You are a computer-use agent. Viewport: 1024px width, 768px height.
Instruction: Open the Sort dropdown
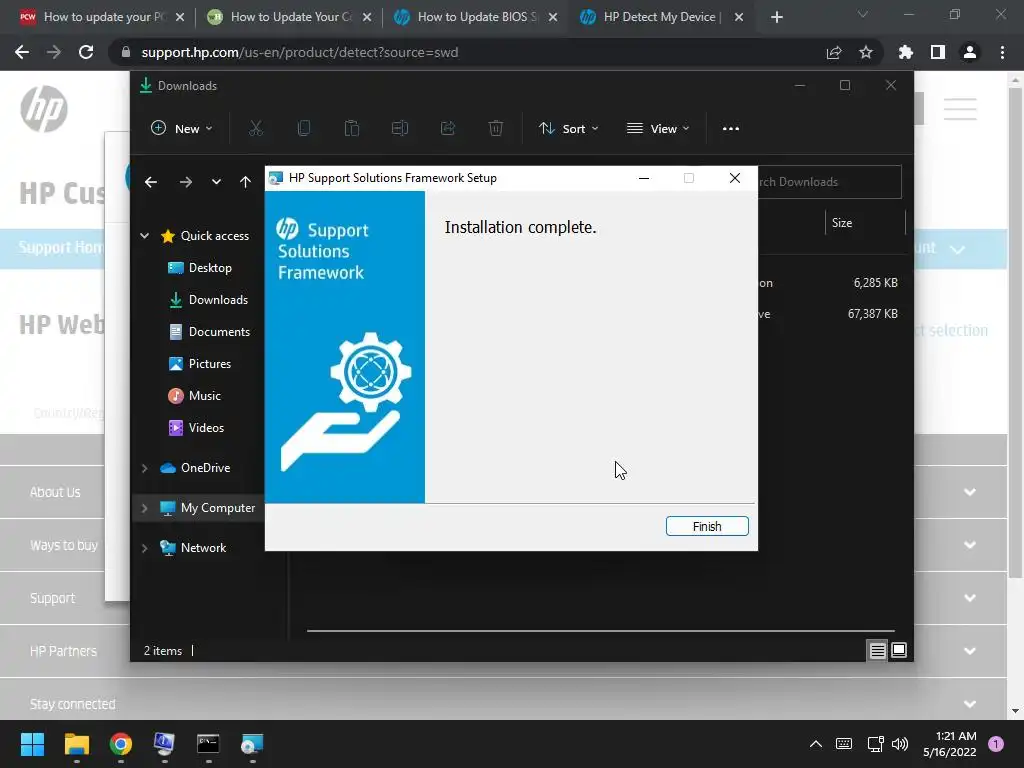click(x=568, y=129)
